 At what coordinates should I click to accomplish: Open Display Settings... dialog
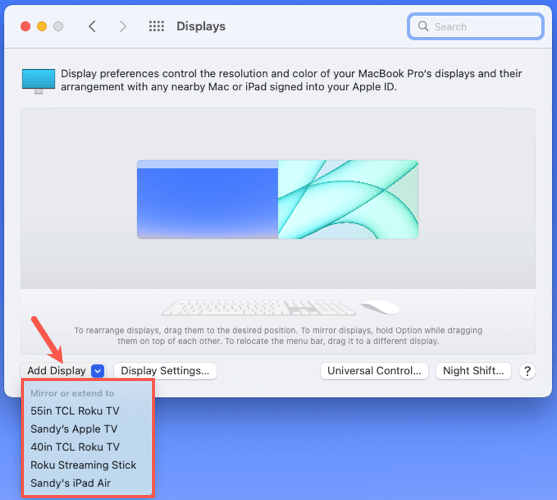tap(165, 371)
